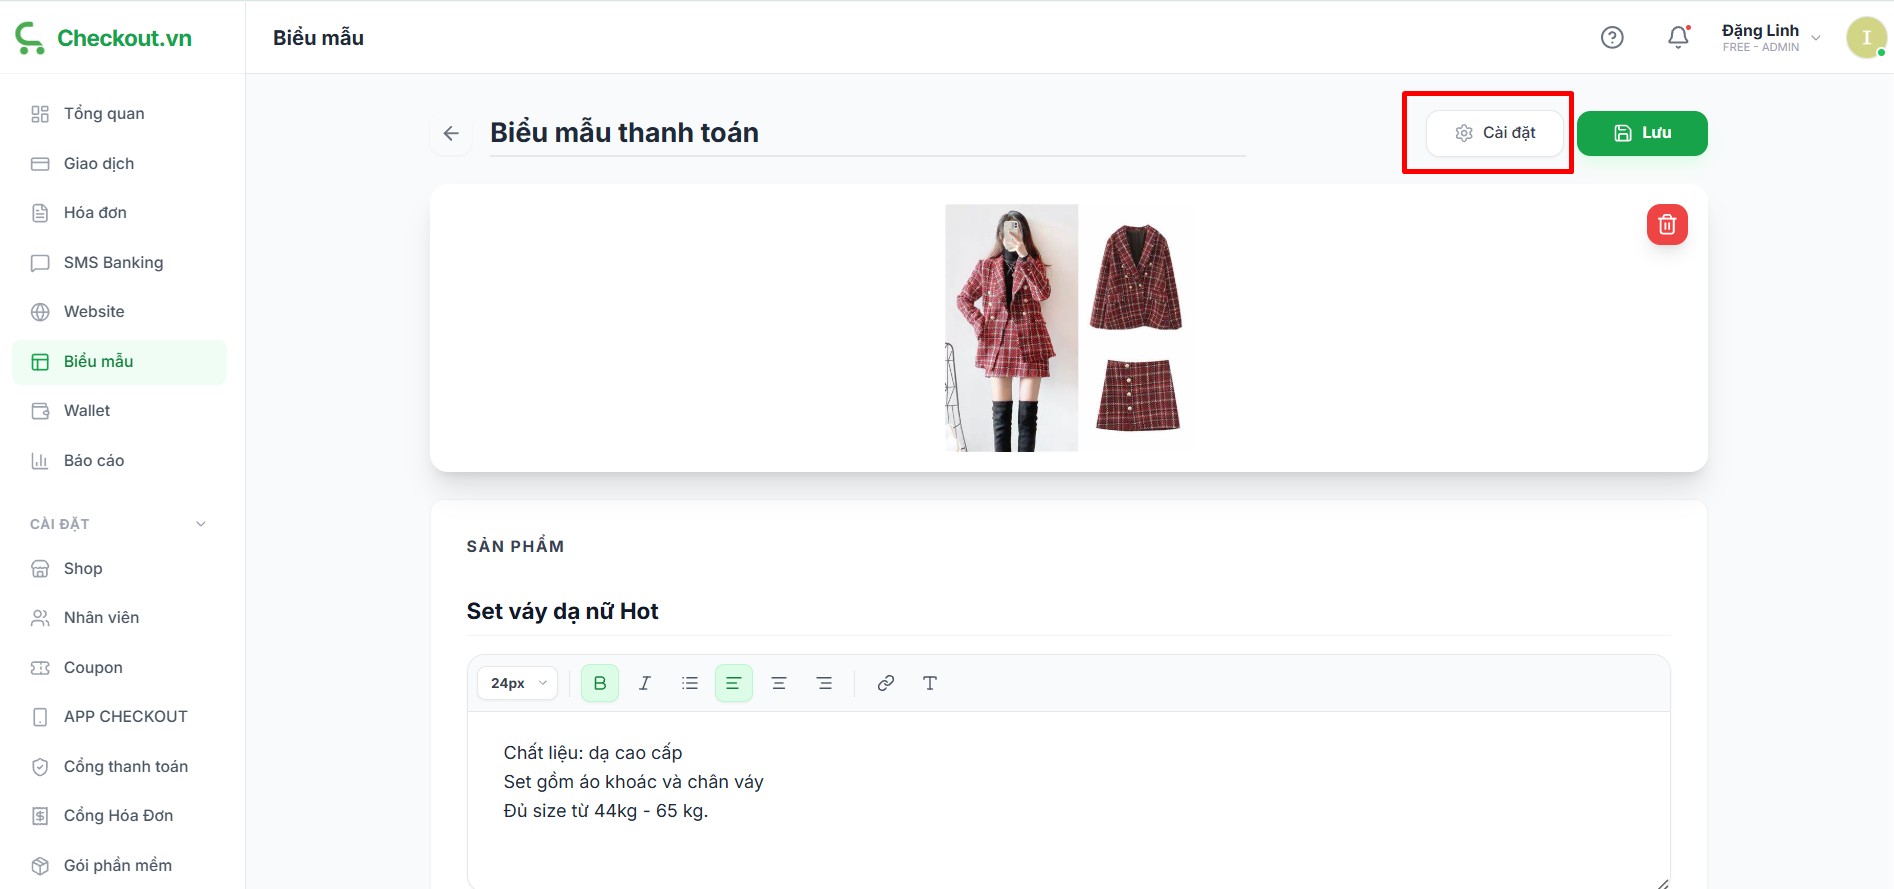Open the Cài đặt settings button
Viewport: 1894px width, 889px height.
(x=1495, y=133)
